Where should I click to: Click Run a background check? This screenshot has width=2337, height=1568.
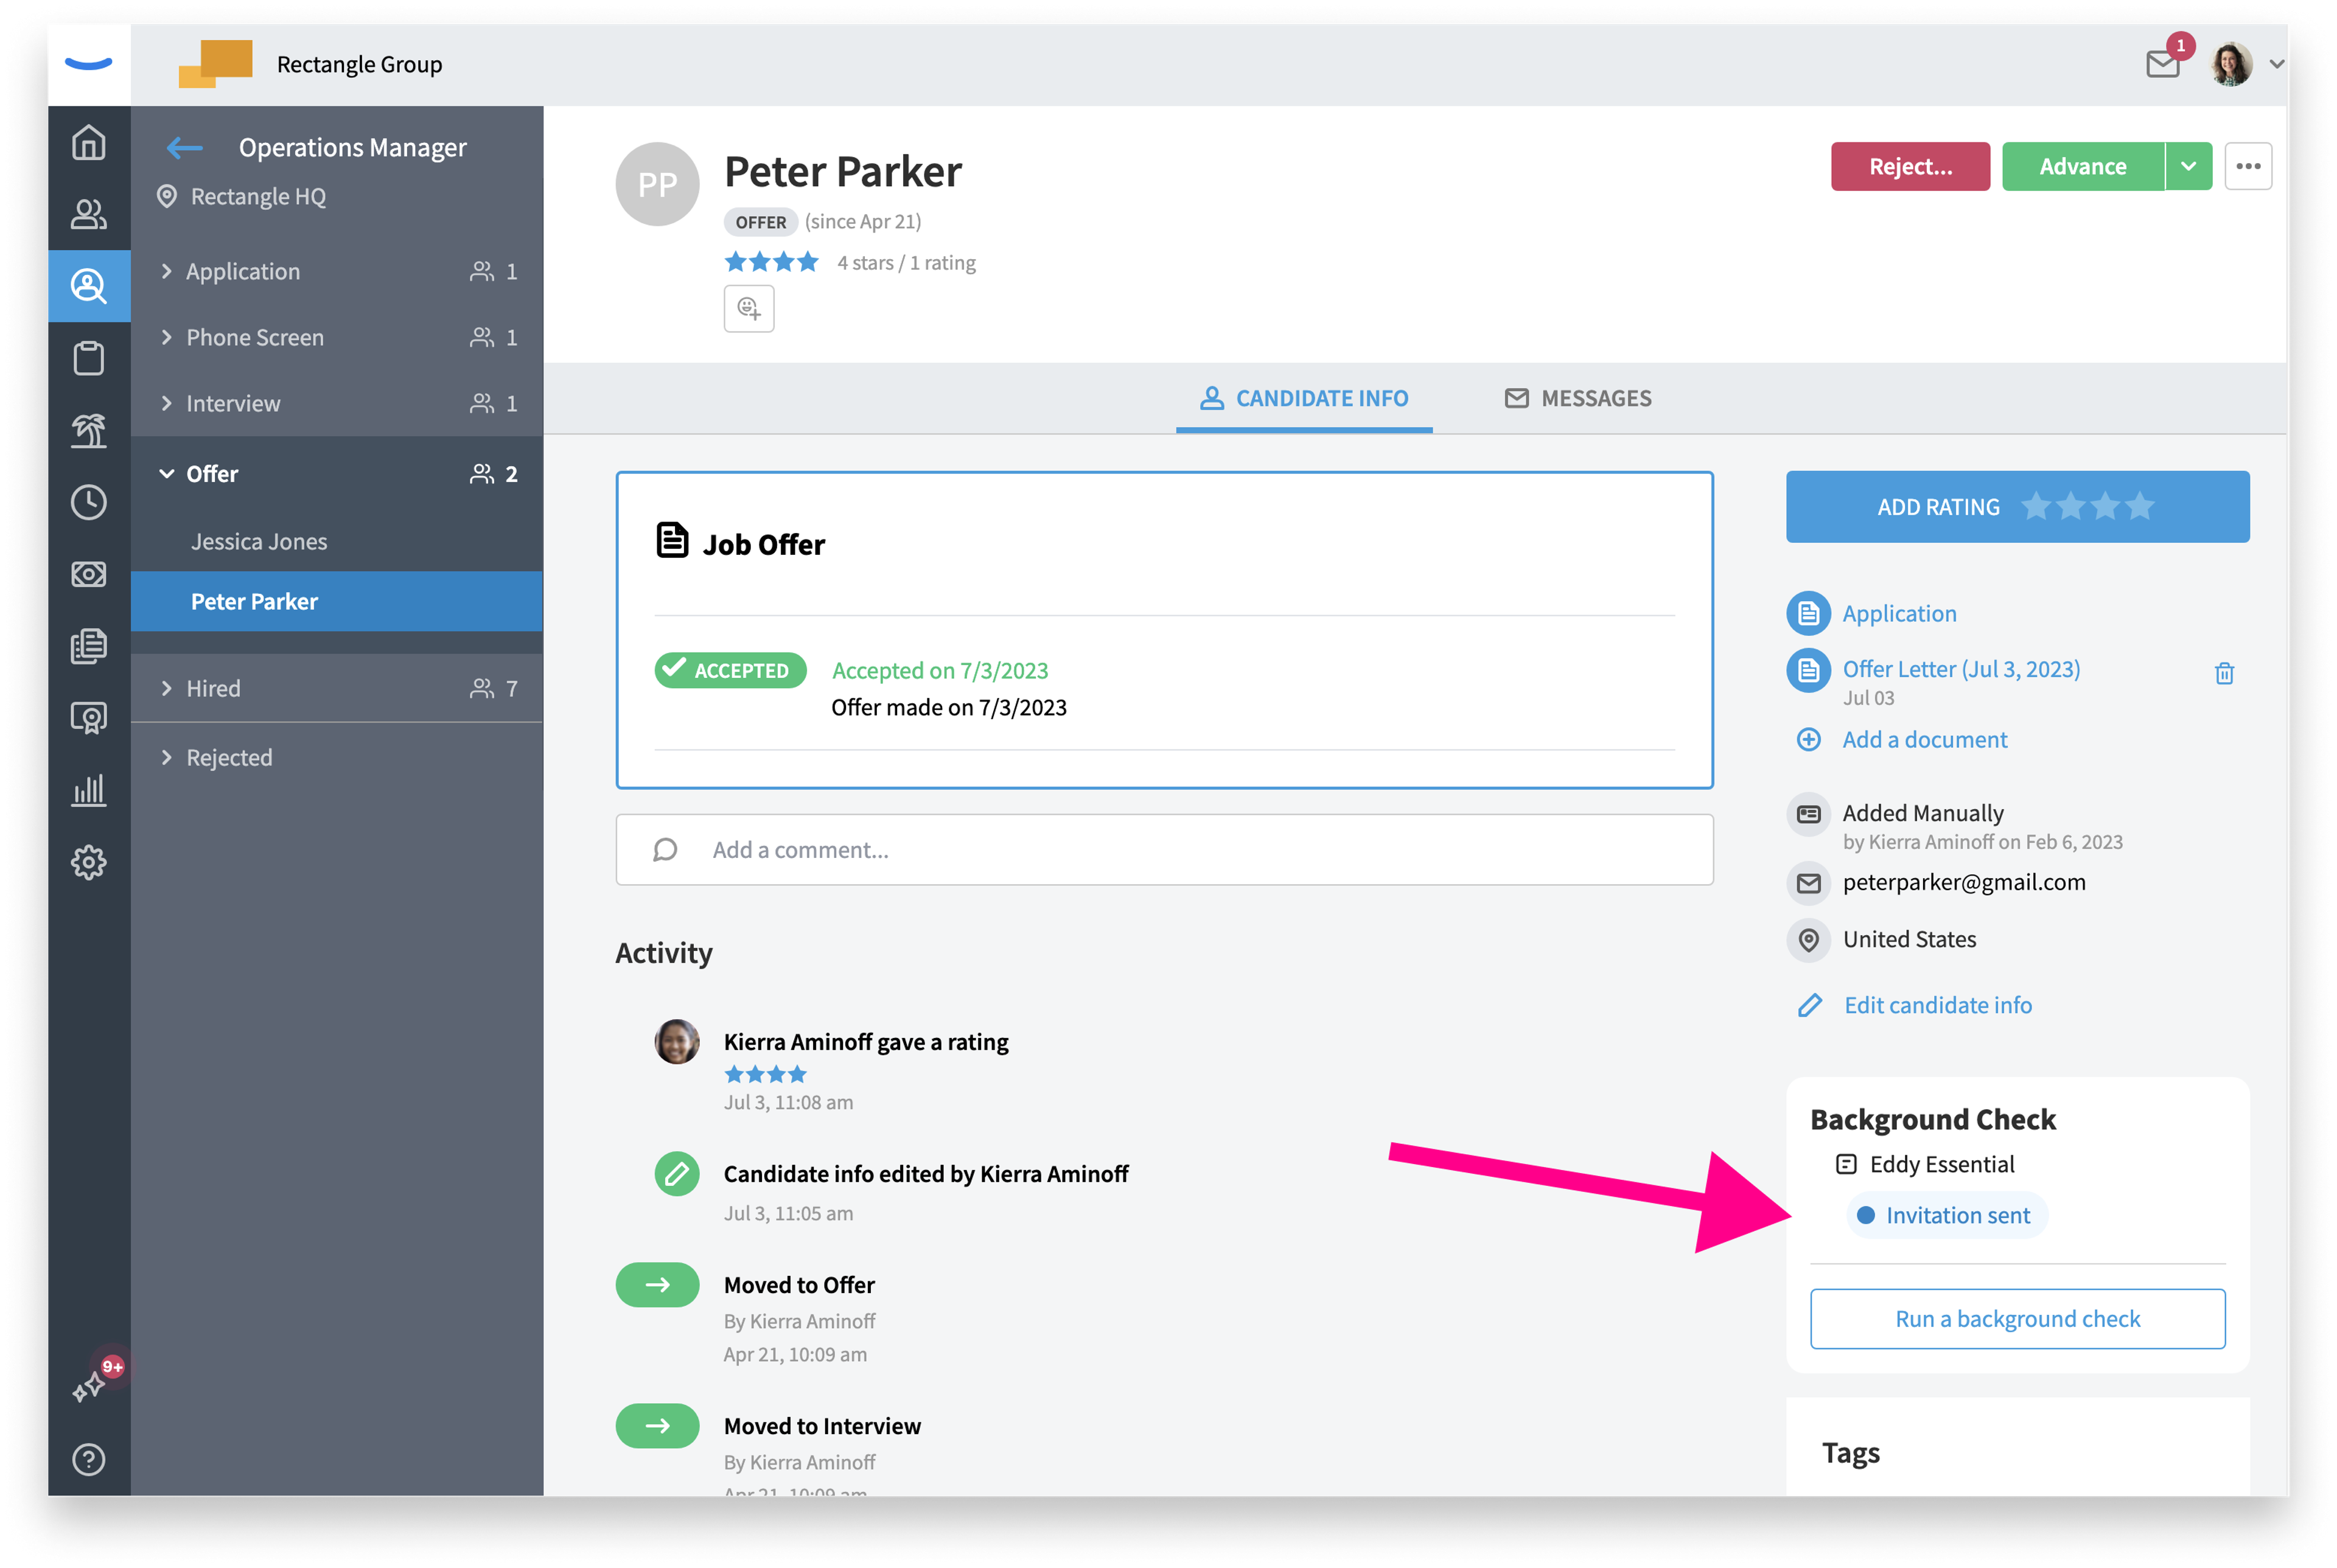point(2017,1319)
